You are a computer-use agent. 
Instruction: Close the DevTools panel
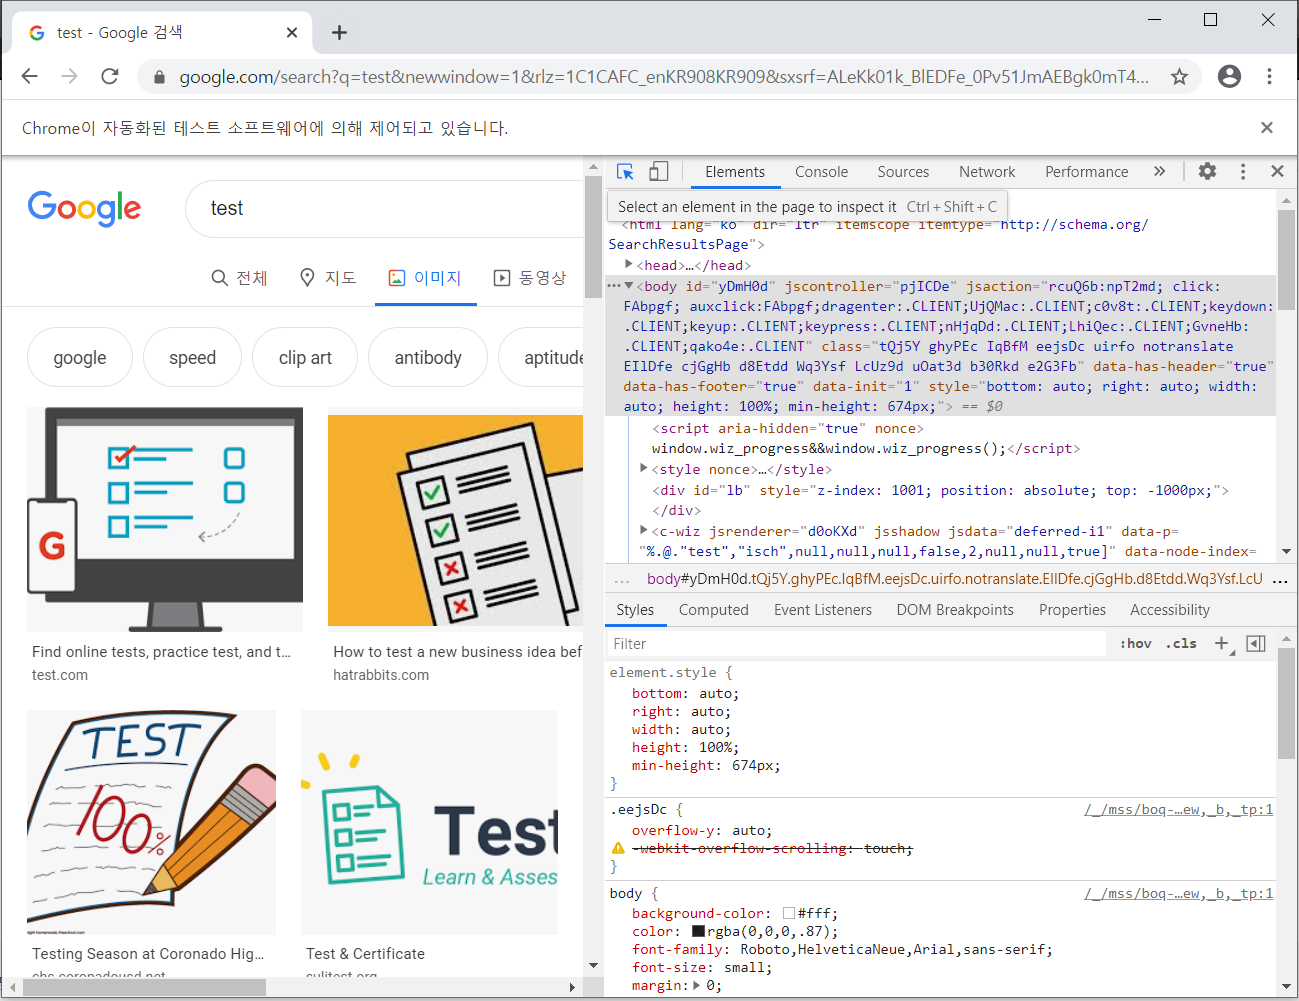point(1277,171)
